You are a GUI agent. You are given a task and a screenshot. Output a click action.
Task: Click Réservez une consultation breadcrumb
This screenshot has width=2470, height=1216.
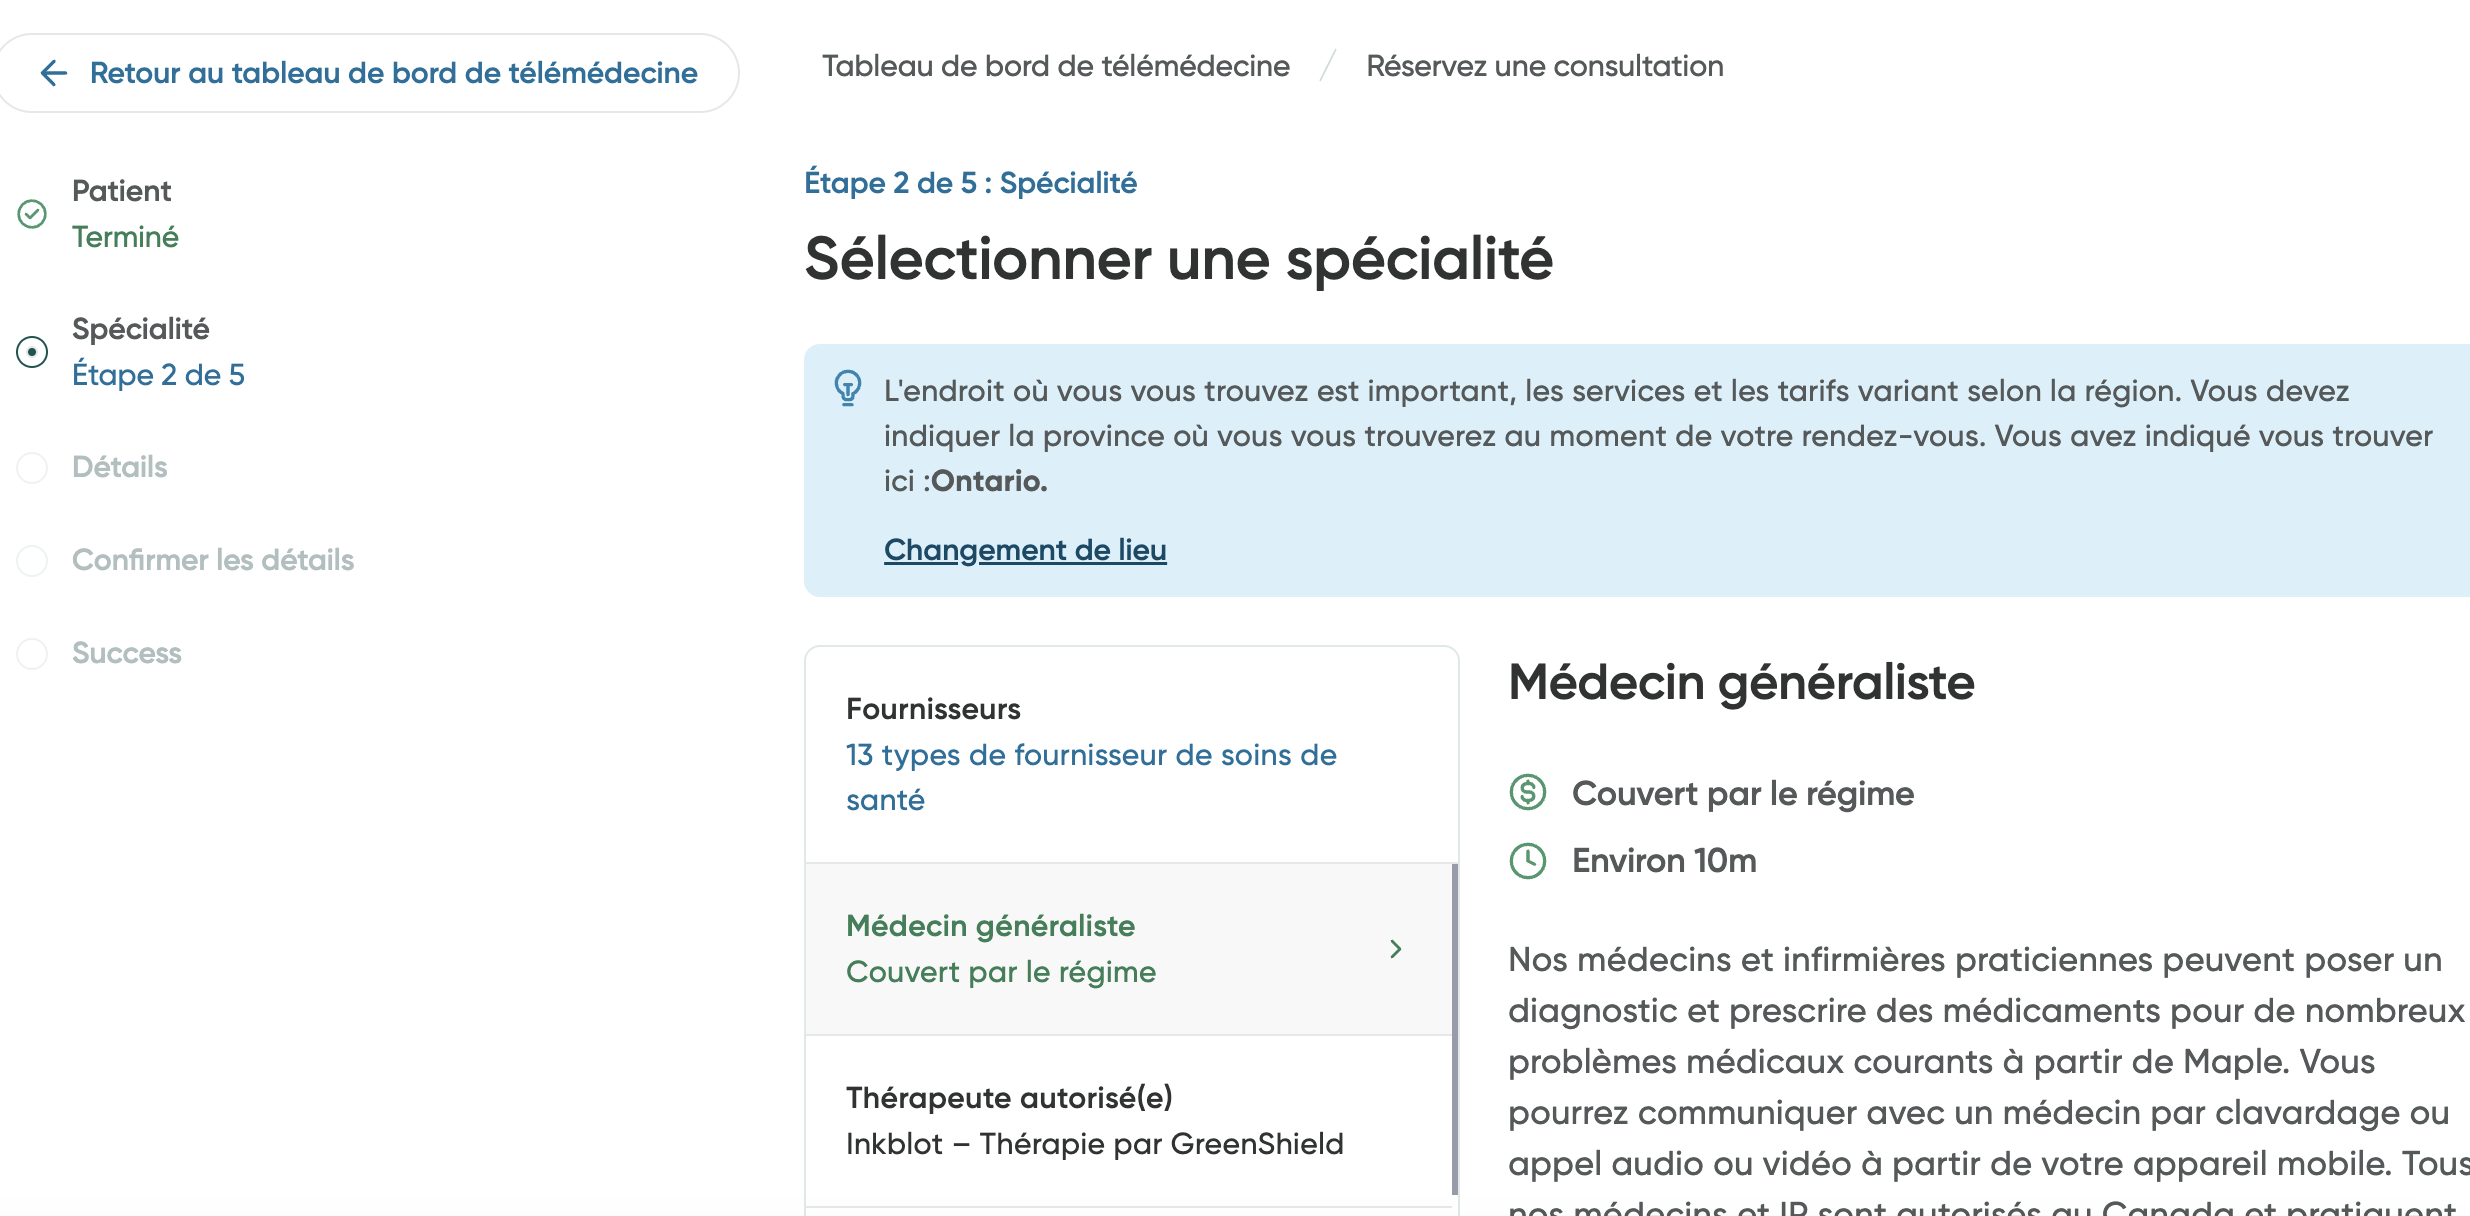1544,66
